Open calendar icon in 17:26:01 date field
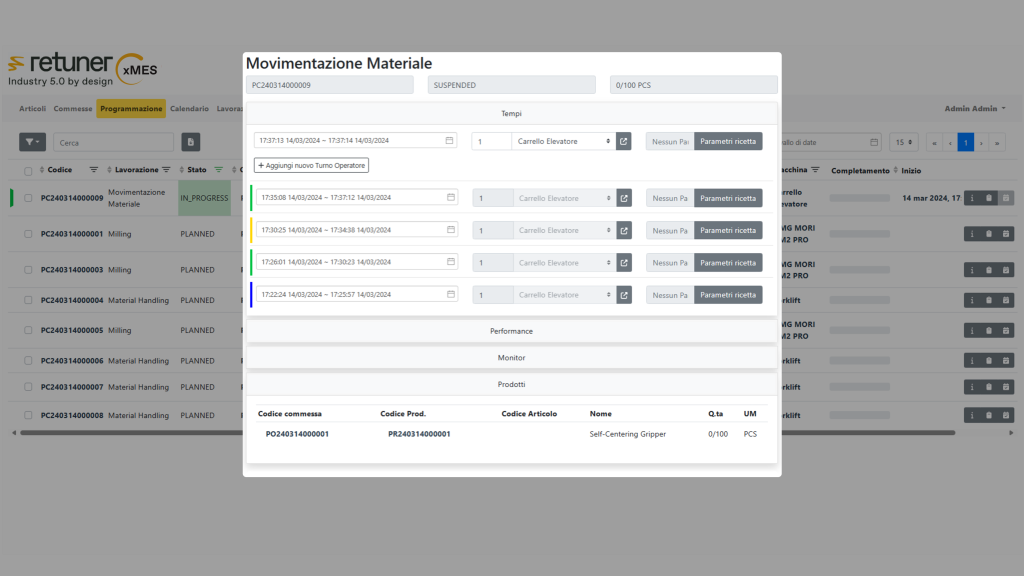The image size is (1024, 576). pyautogui.click(x=451, y=262)
